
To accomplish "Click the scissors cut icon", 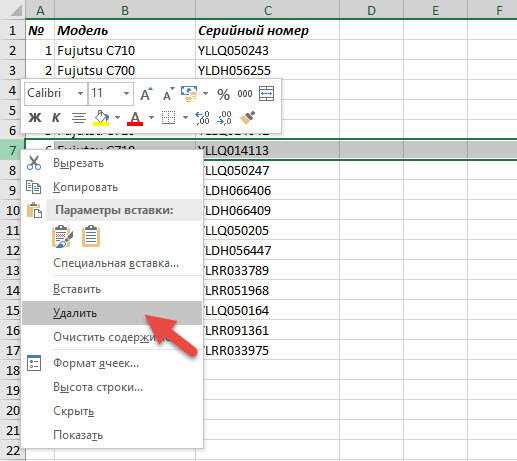I will [x=34, y=163].
